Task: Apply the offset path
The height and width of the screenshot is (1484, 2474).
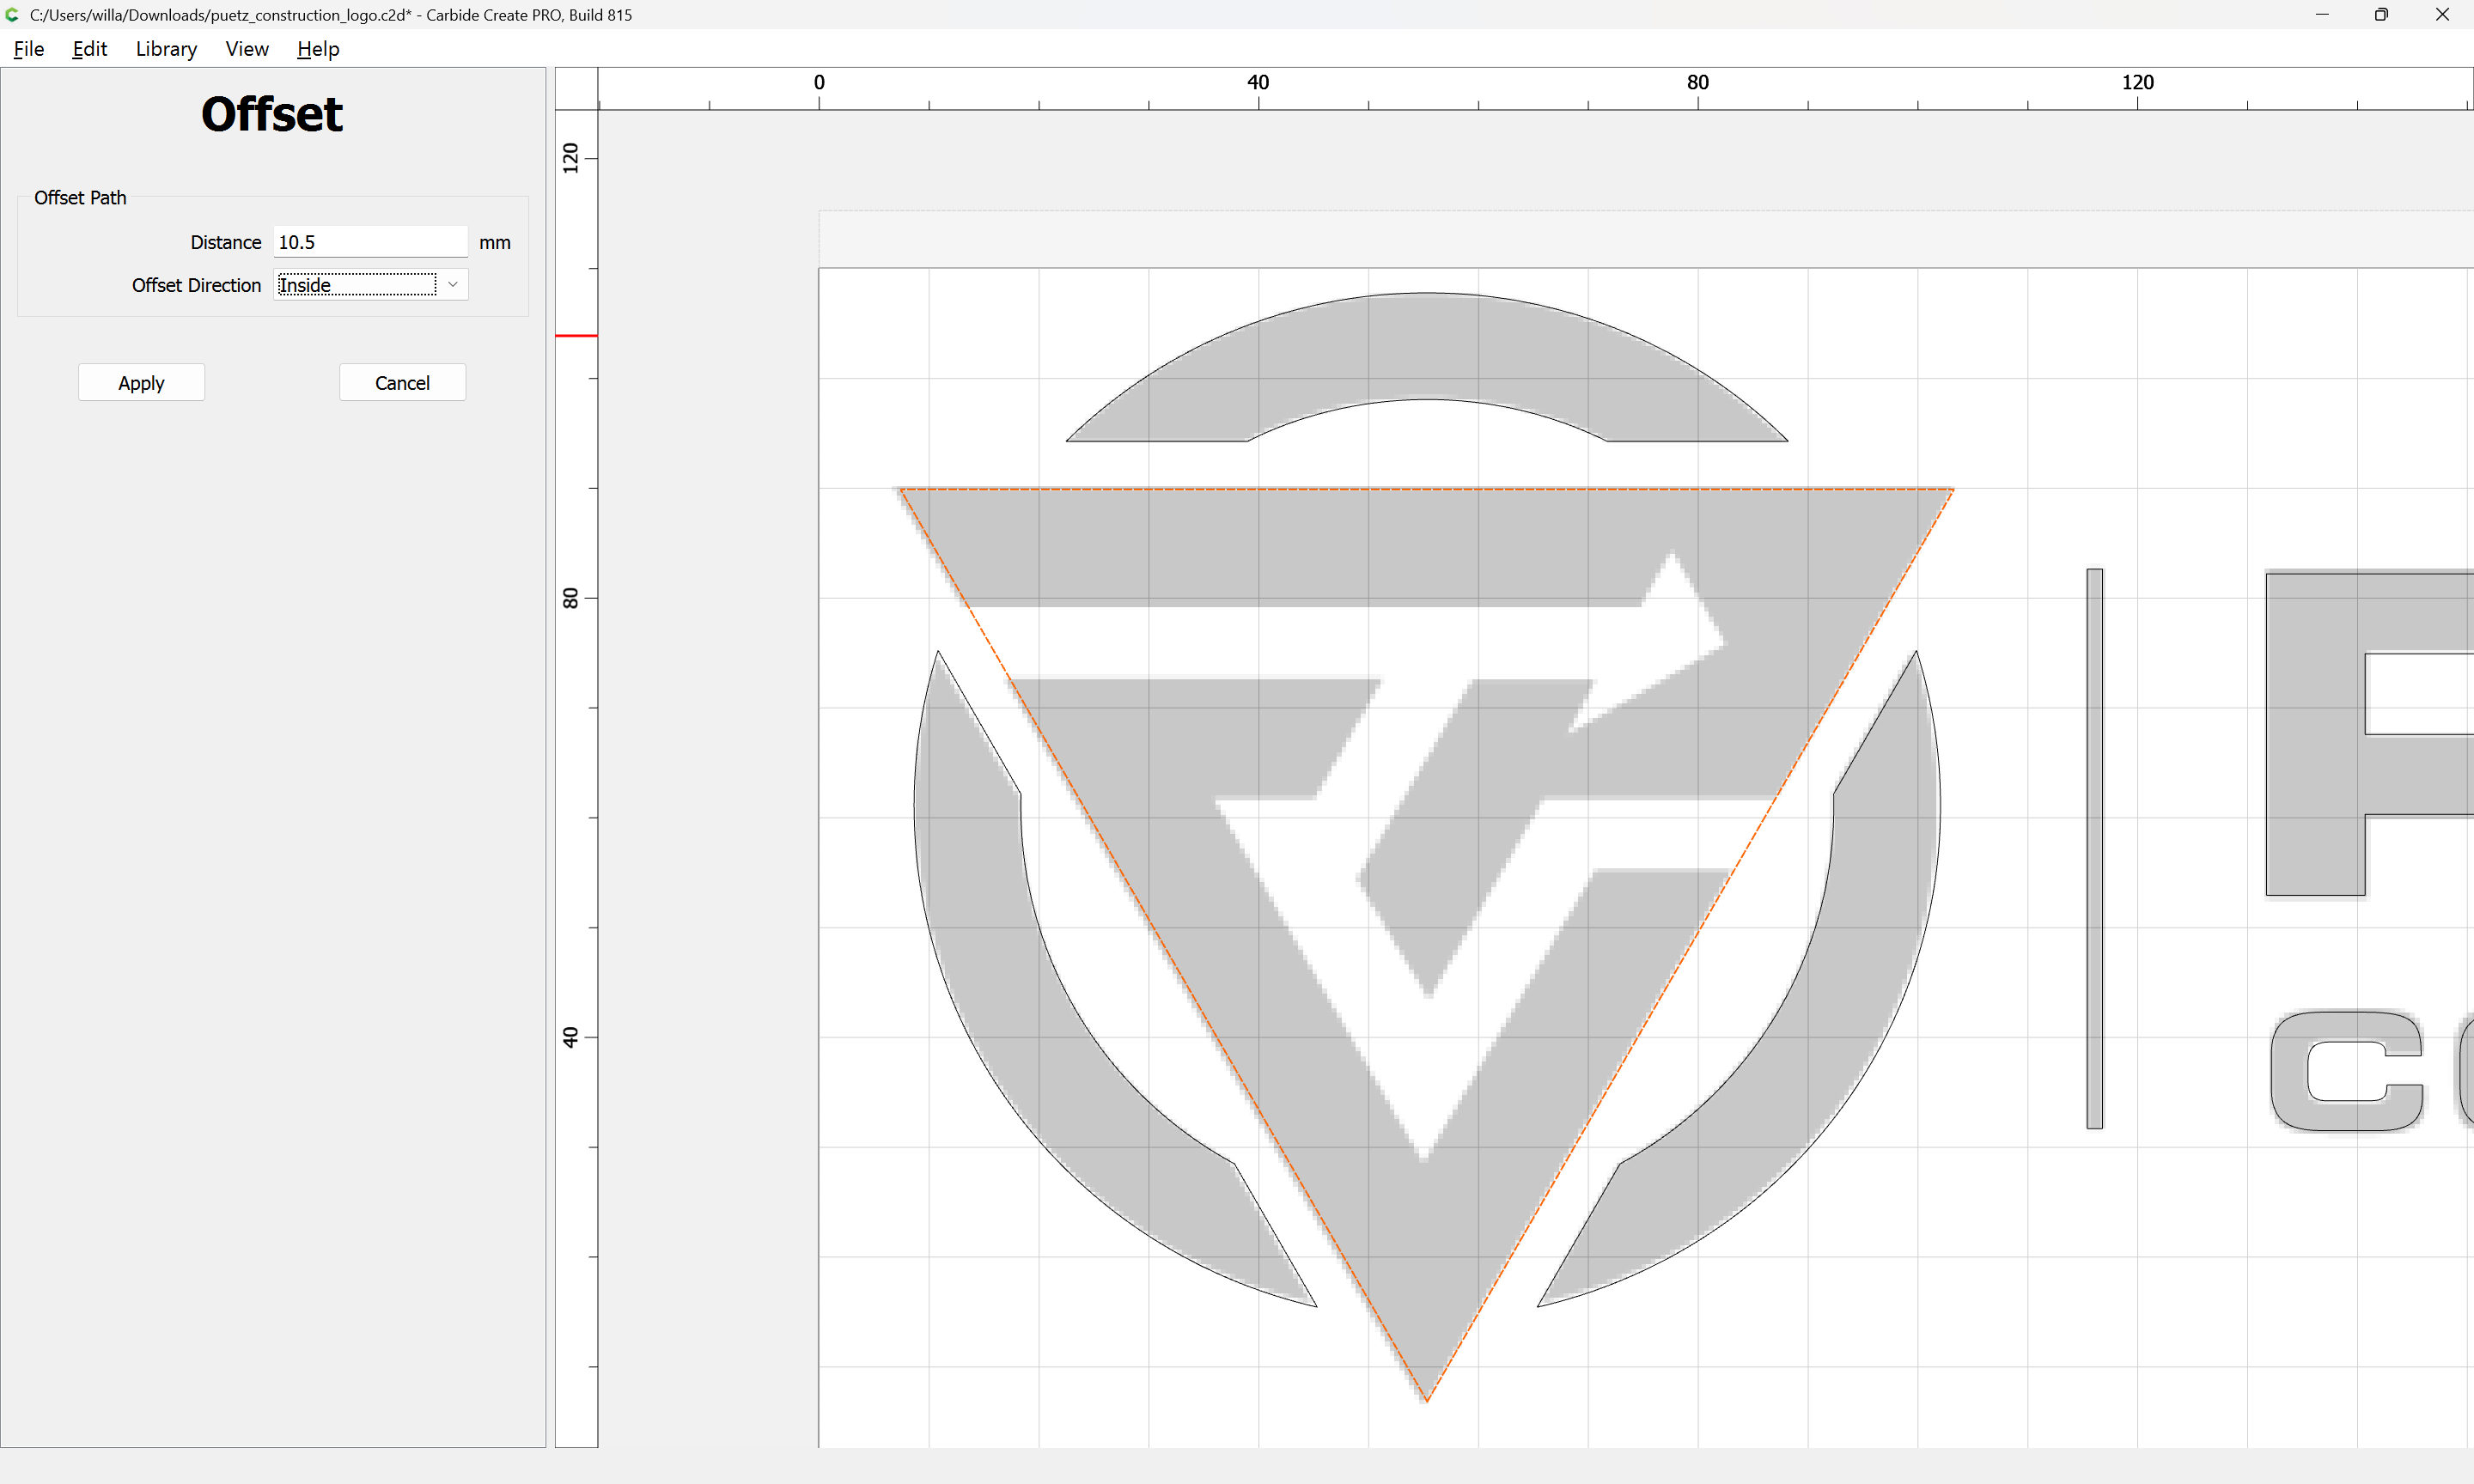Action: 141,383
